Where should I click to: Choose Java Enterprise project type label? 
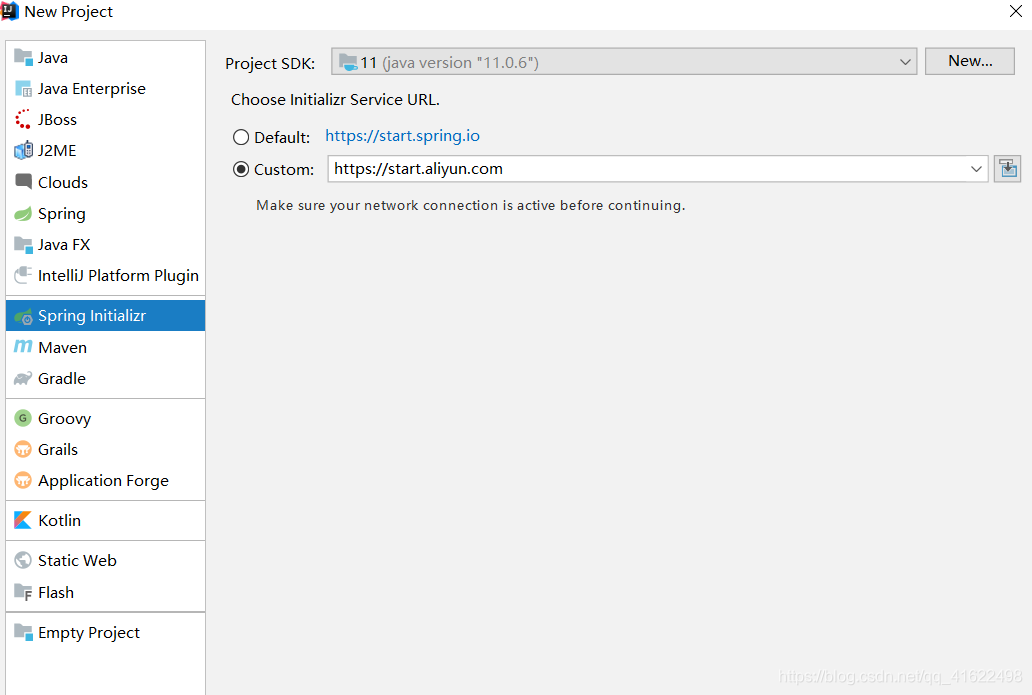(91, 89)
